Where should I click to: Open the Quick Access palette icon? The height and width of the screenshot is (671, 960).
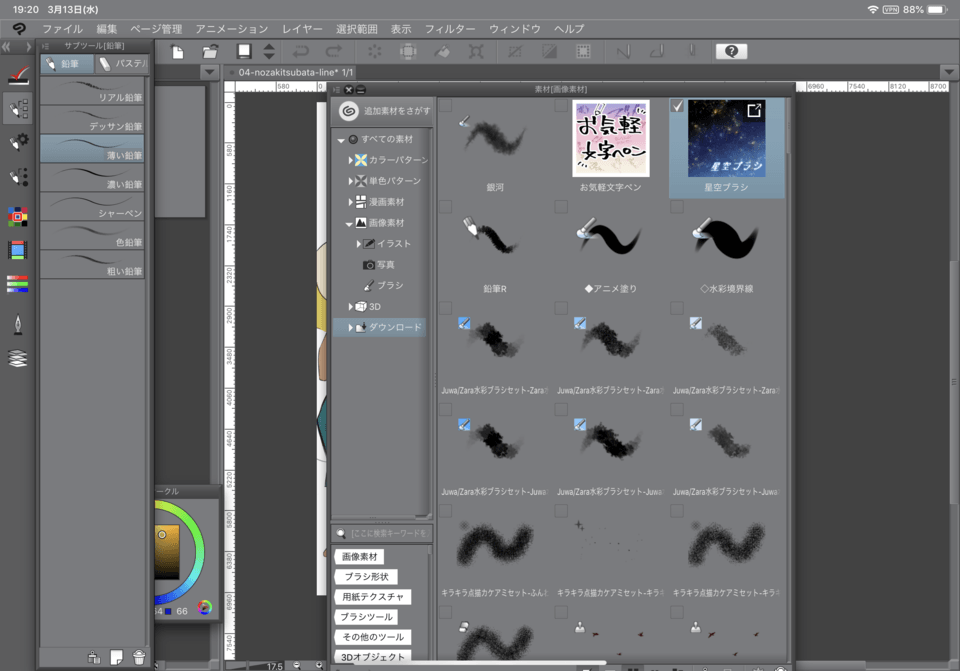click(18, 75)
